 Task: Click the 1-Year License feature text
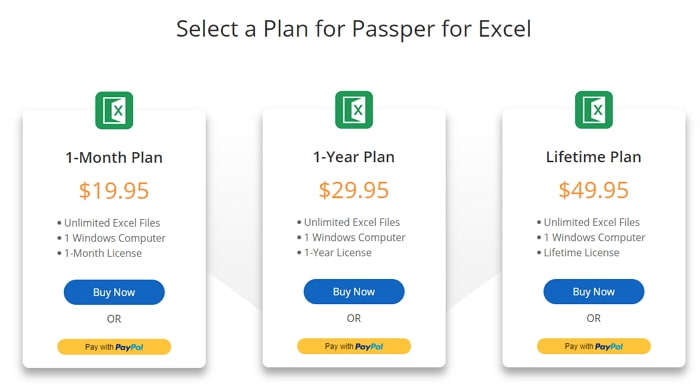coord(338,253)
